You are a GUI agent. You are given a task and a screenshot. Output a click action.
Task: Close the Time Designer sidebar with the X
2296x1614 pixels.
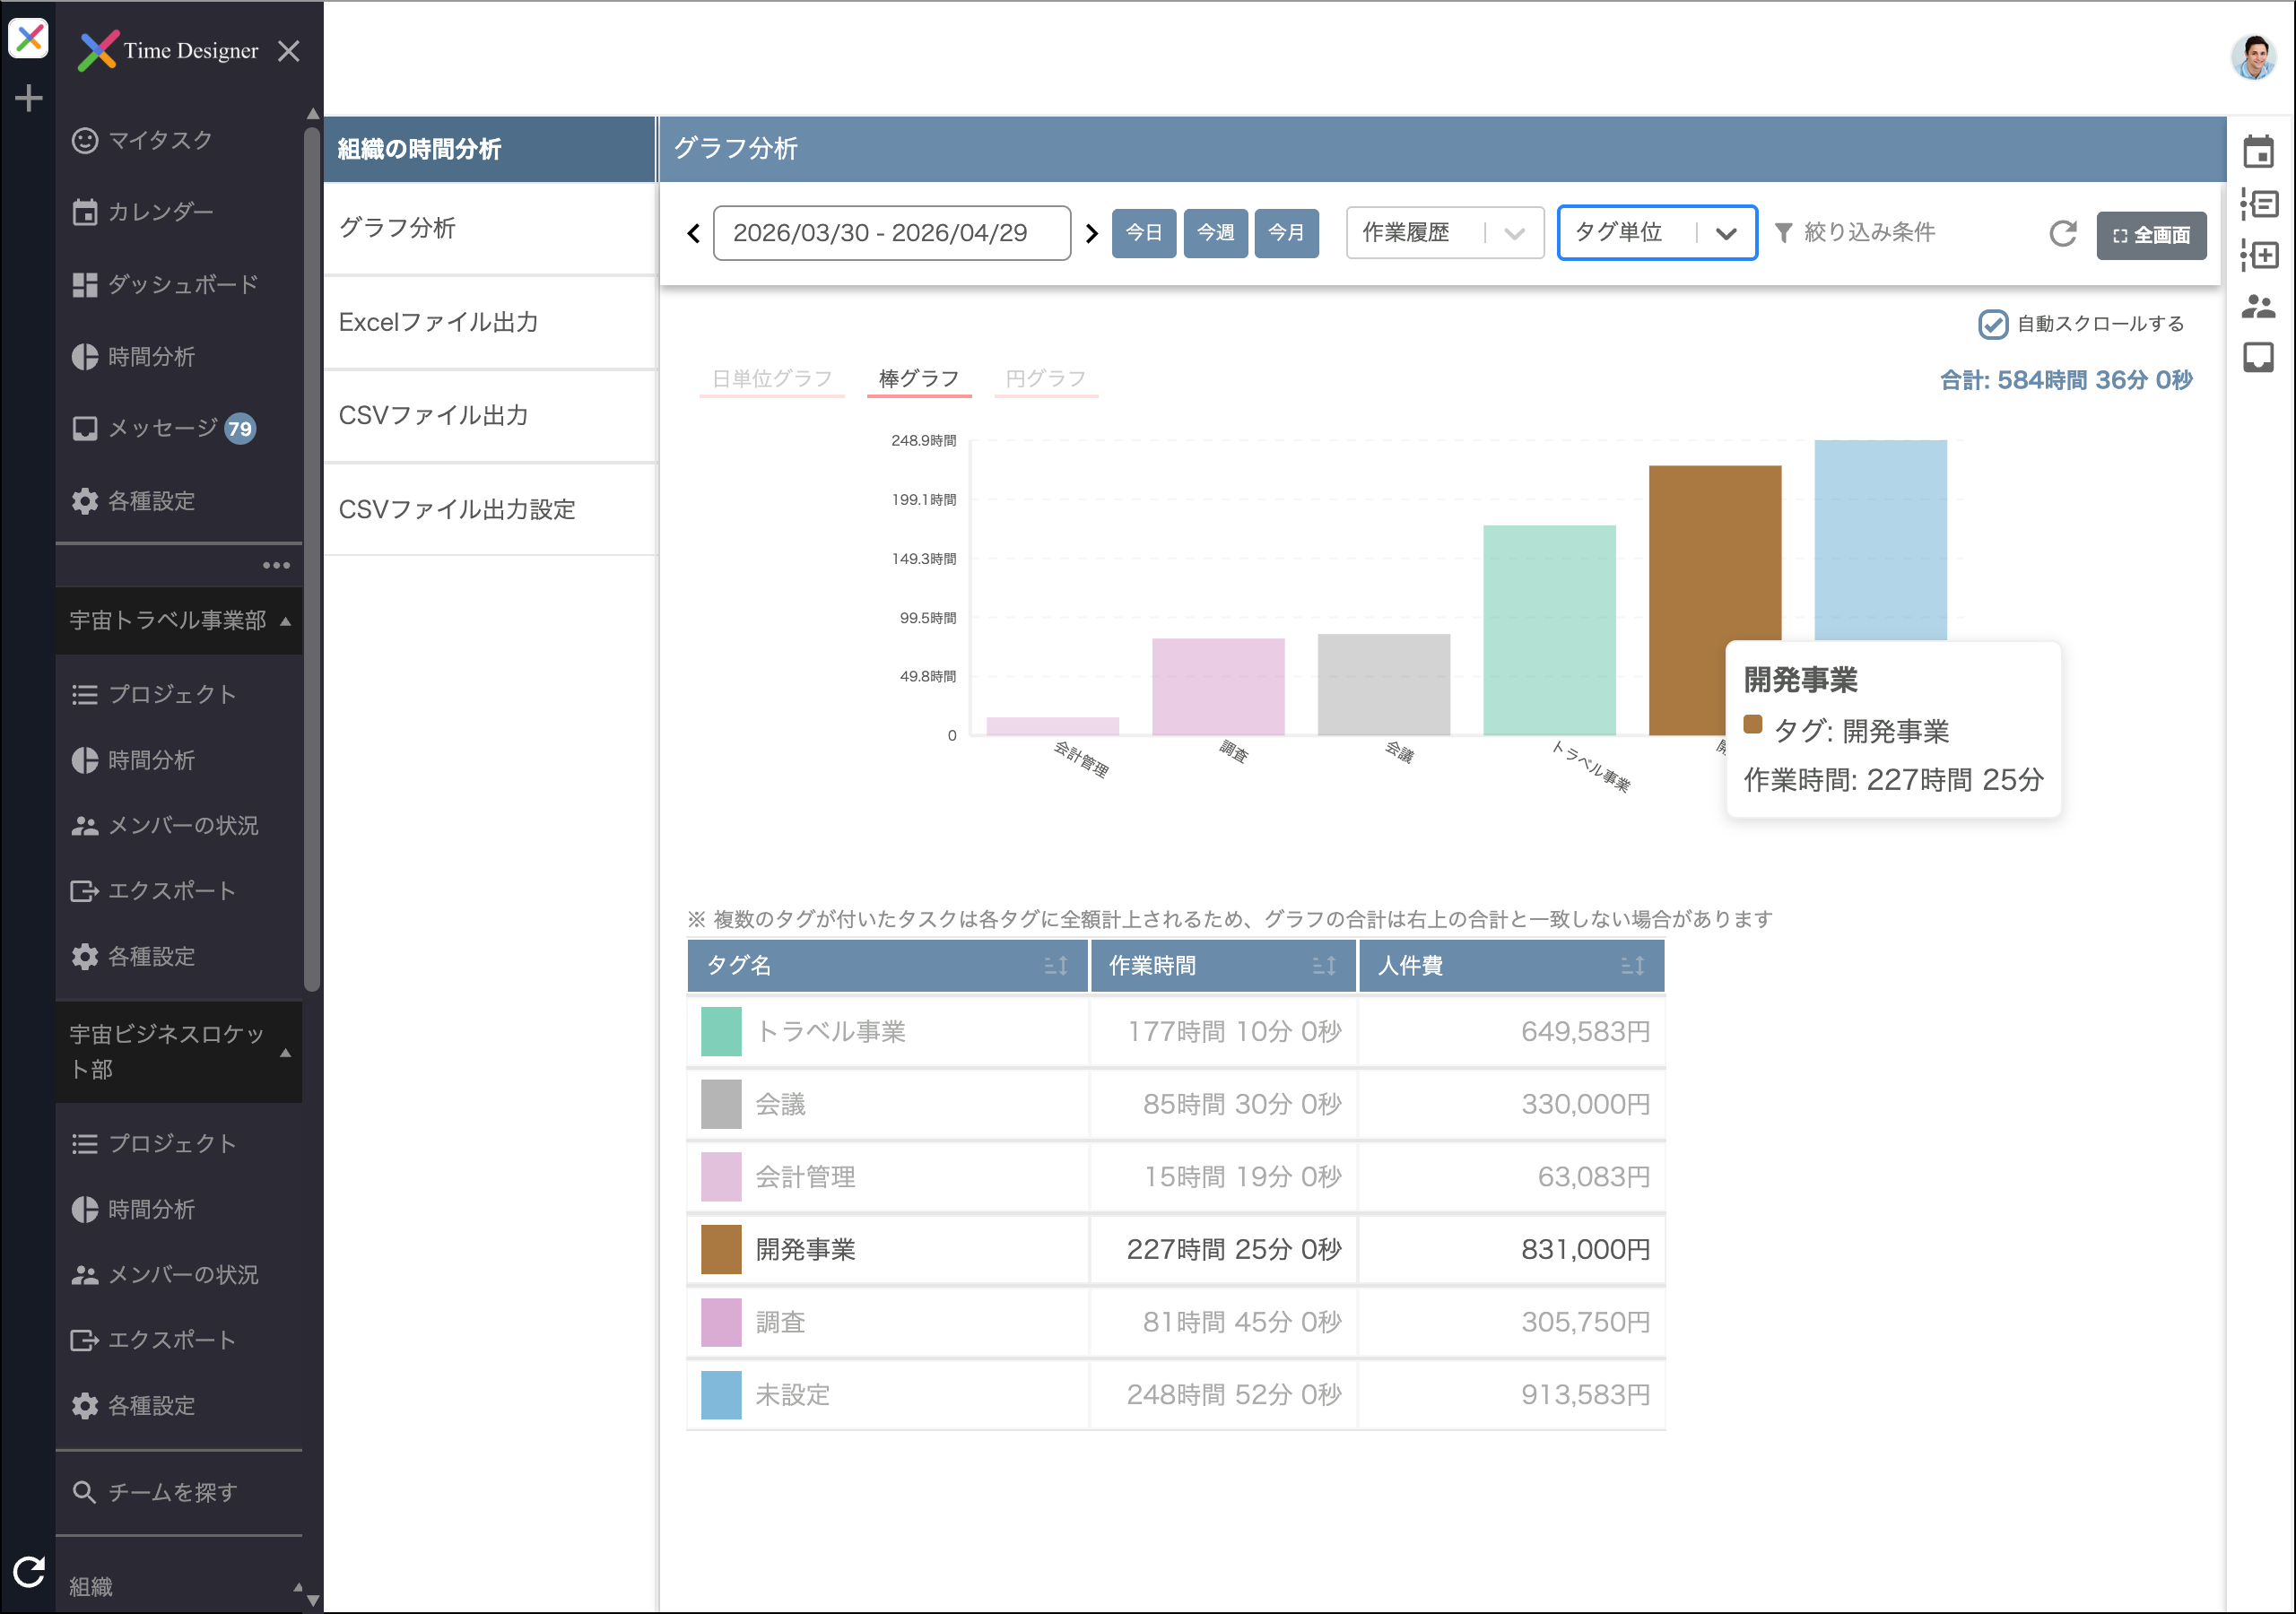[x=288, y=51]
